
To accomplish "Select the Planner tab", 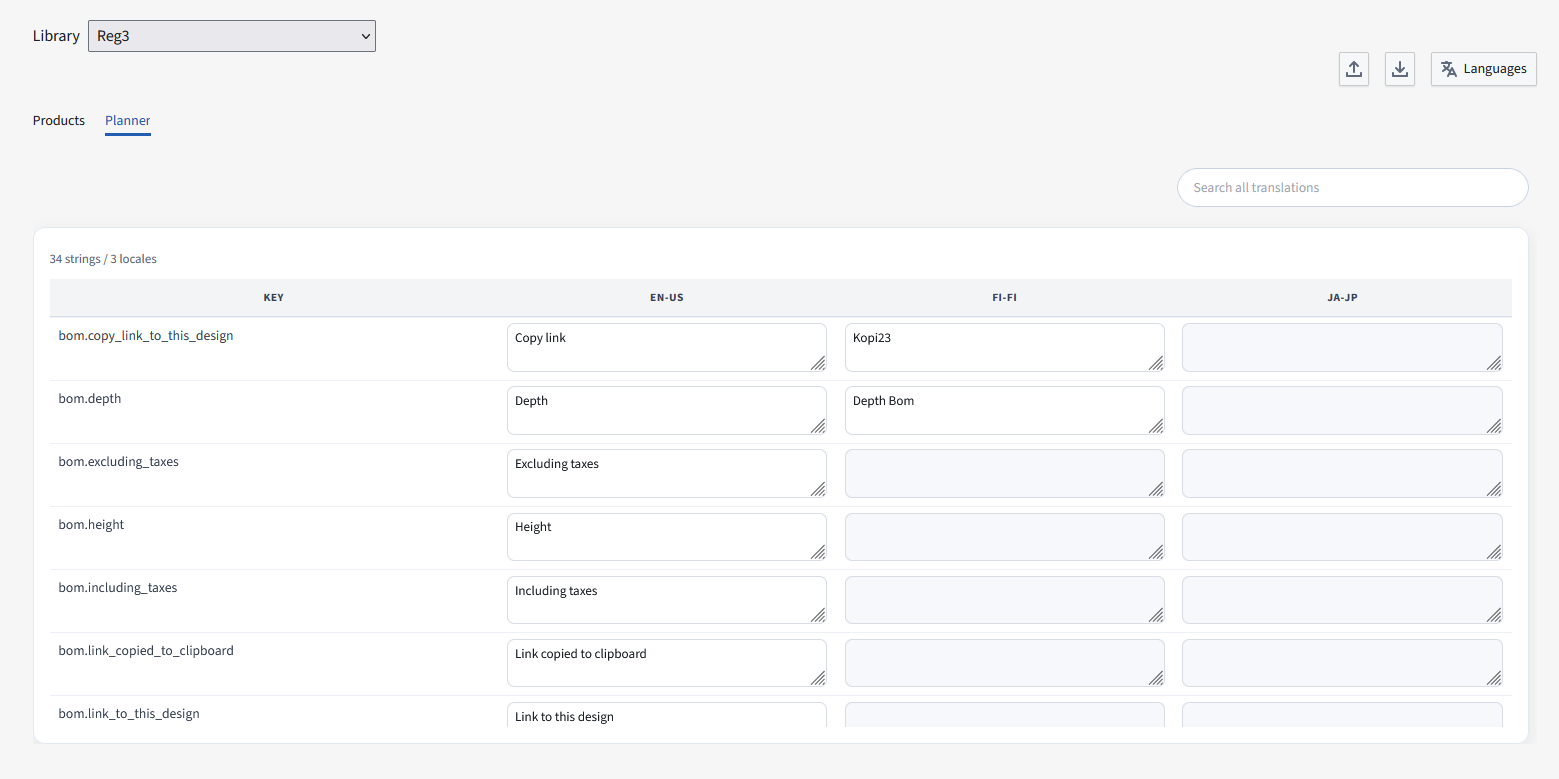I will click(127, 120).
